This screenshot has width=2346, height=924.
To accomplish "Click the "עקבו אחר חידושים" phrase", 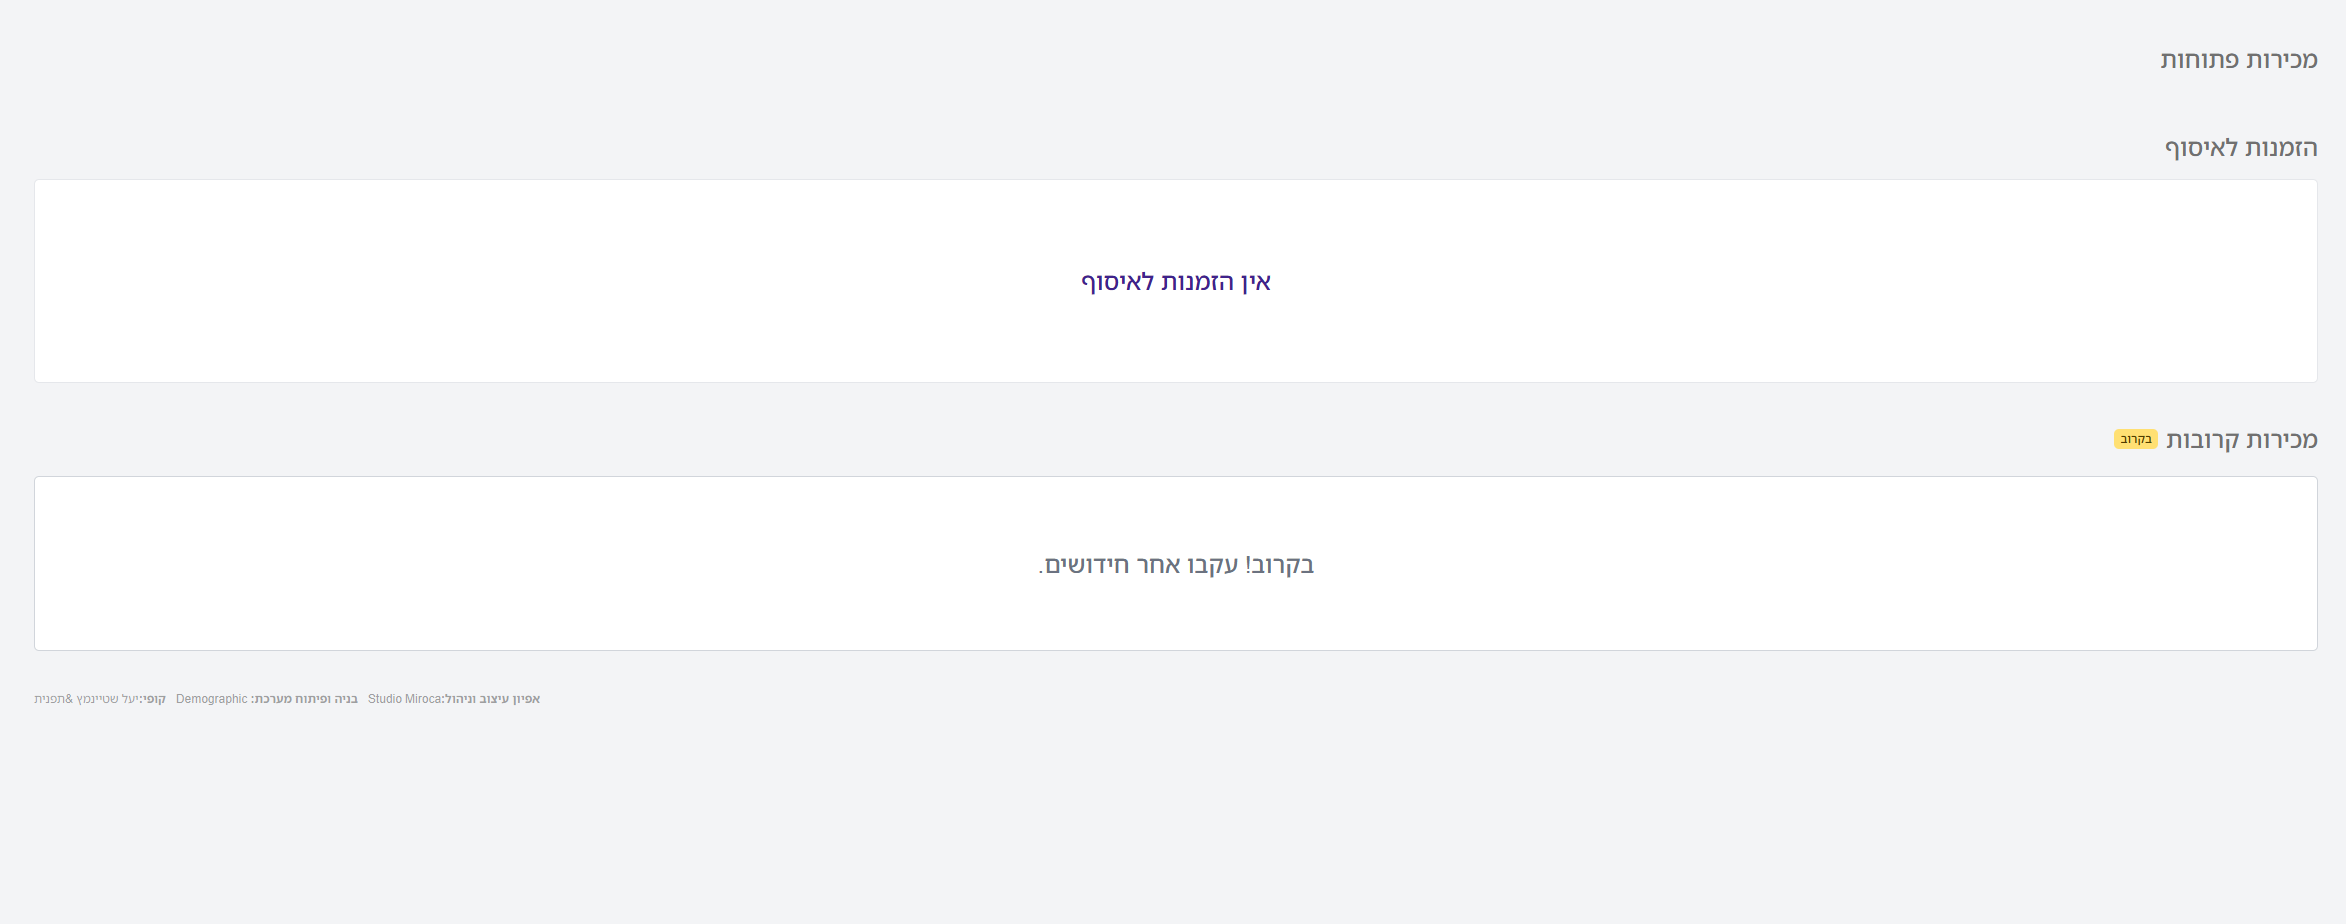I will pyautogui.click(x=1140, y=565).
